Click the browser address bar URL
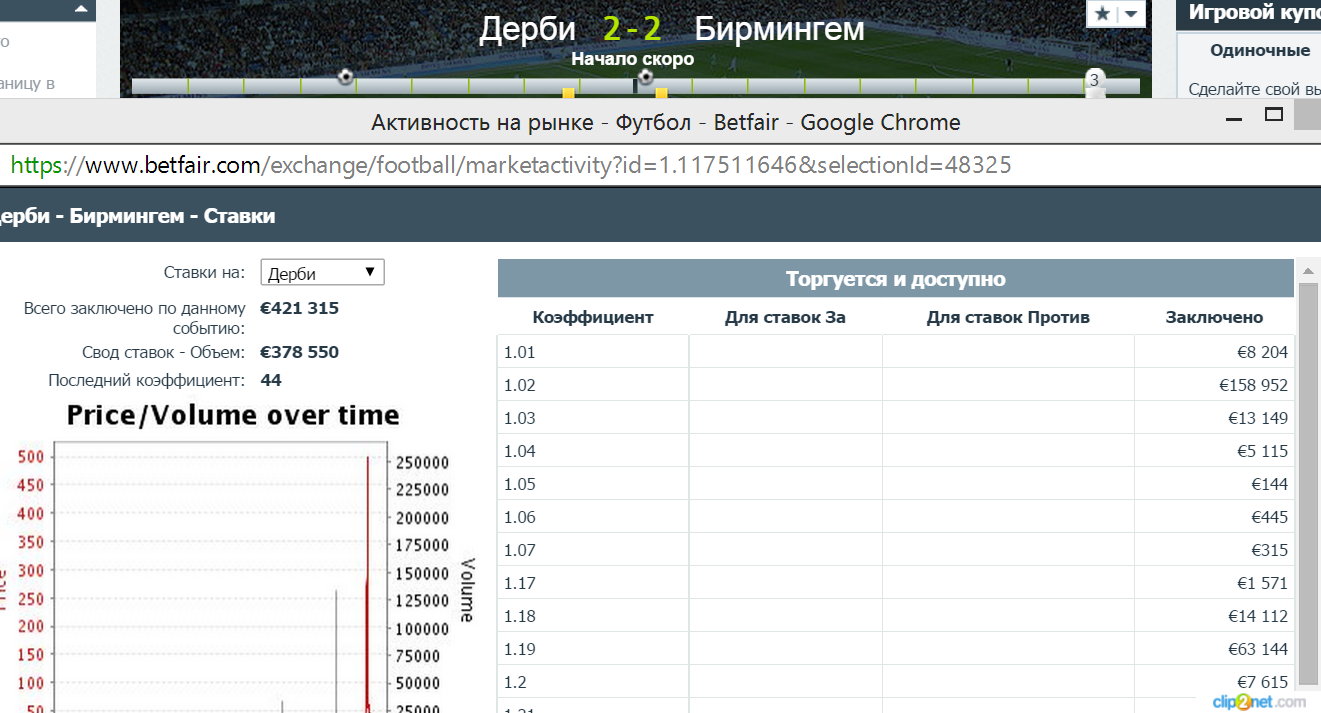This screenshot has width=1321, height=713. [511, 165]
